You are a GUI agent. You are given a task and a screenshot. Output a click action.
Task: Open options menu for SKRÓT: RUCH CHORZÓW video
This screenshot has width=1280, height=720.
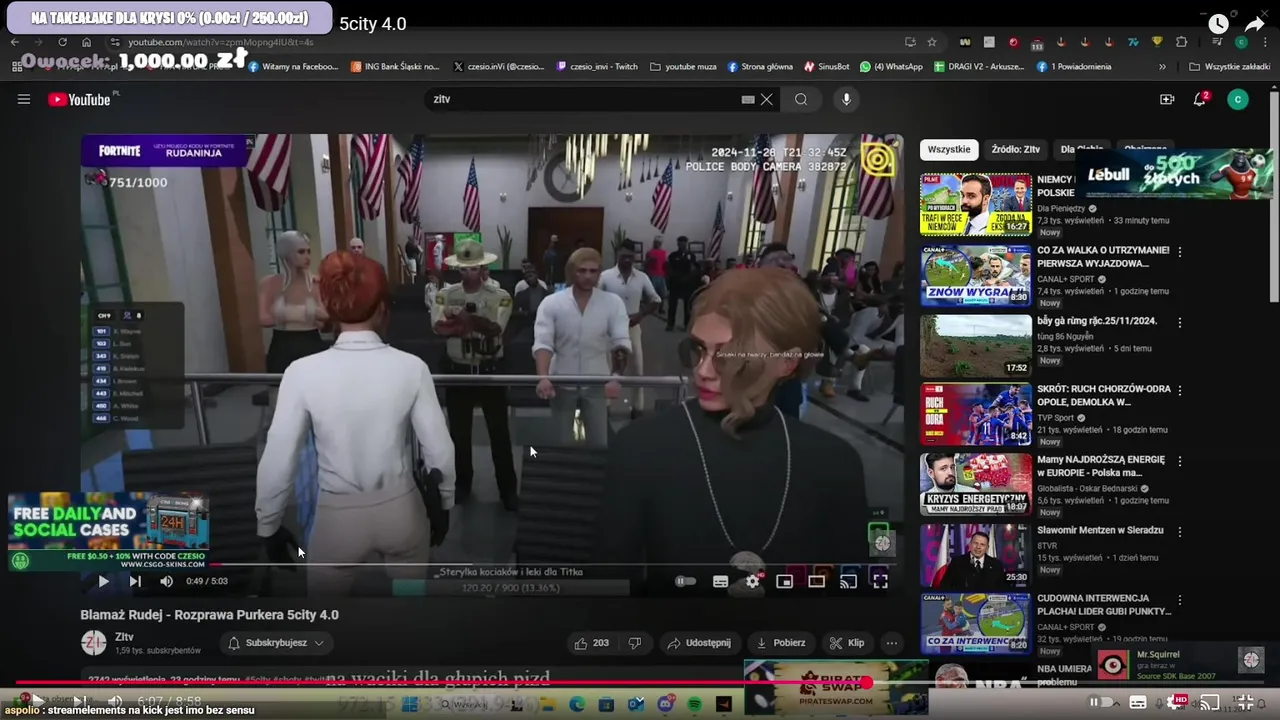click(x=1180, y=391)
